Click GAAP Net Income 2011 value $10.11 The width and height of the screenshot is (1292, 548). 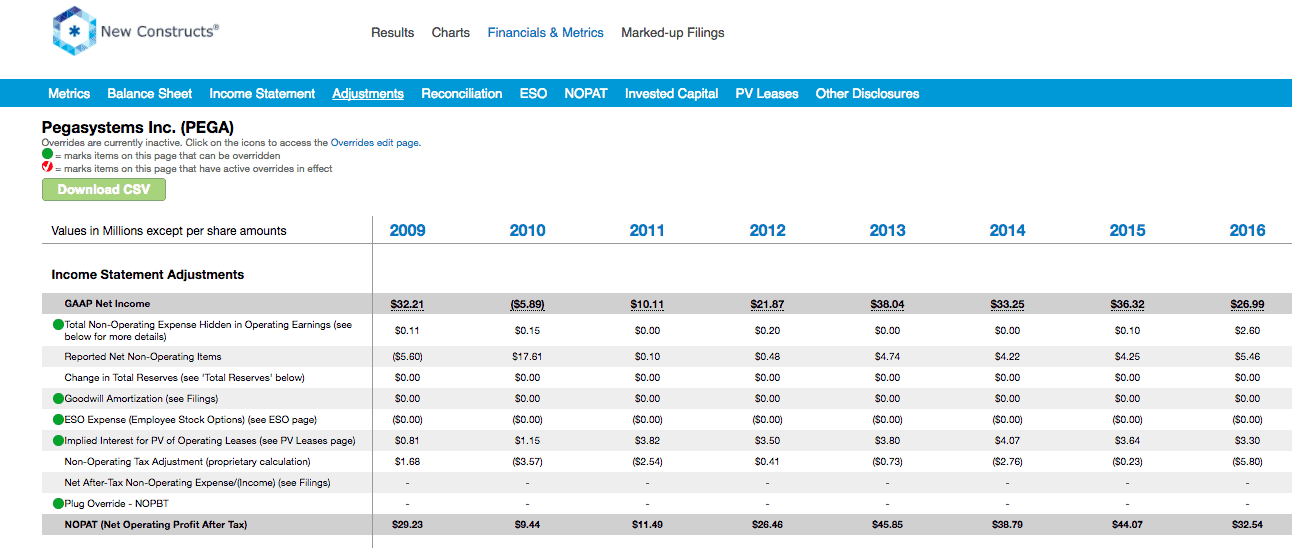click(x=647, y=304)
